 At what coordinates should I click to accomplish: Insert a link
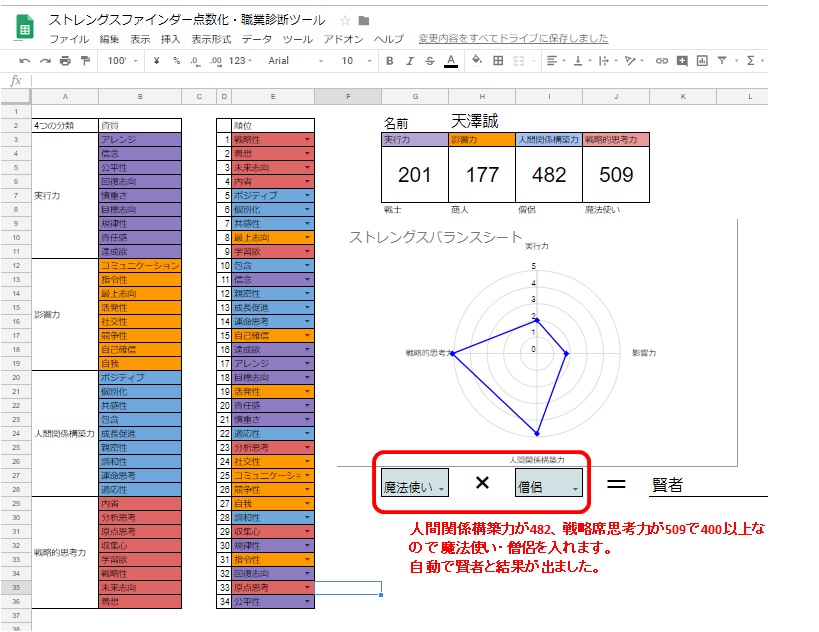pos(662,61)
